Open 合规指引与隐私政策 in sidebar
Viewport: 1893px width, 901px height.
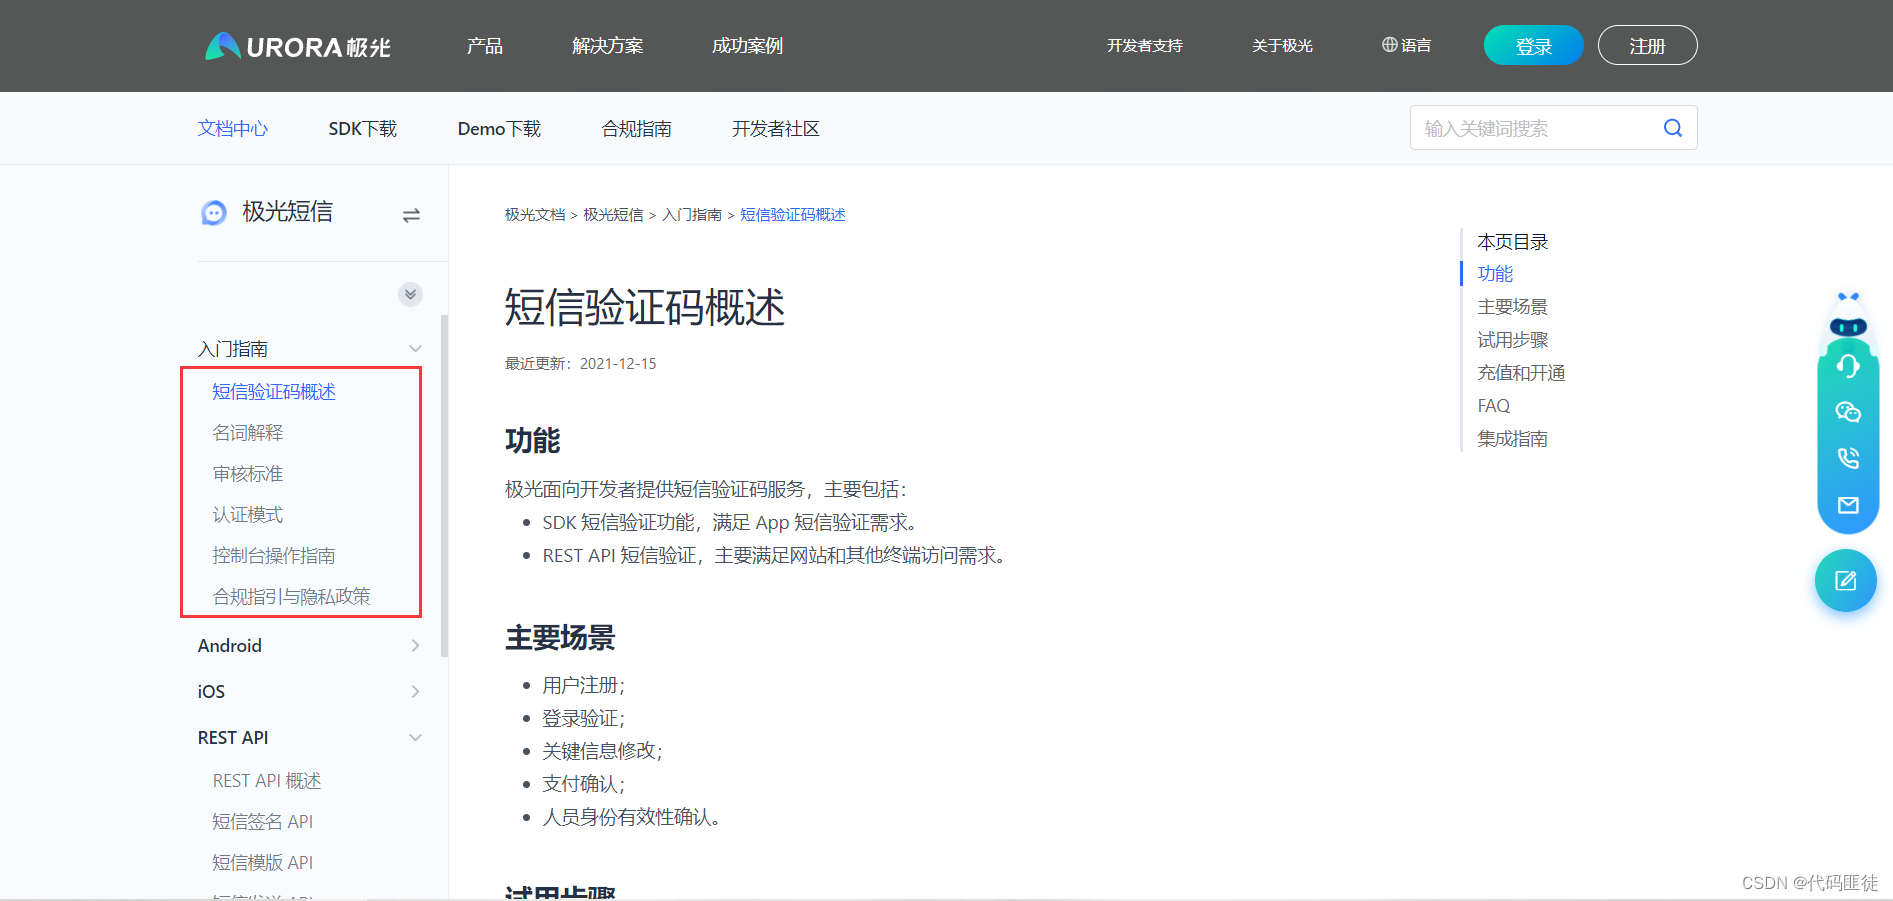292,597
